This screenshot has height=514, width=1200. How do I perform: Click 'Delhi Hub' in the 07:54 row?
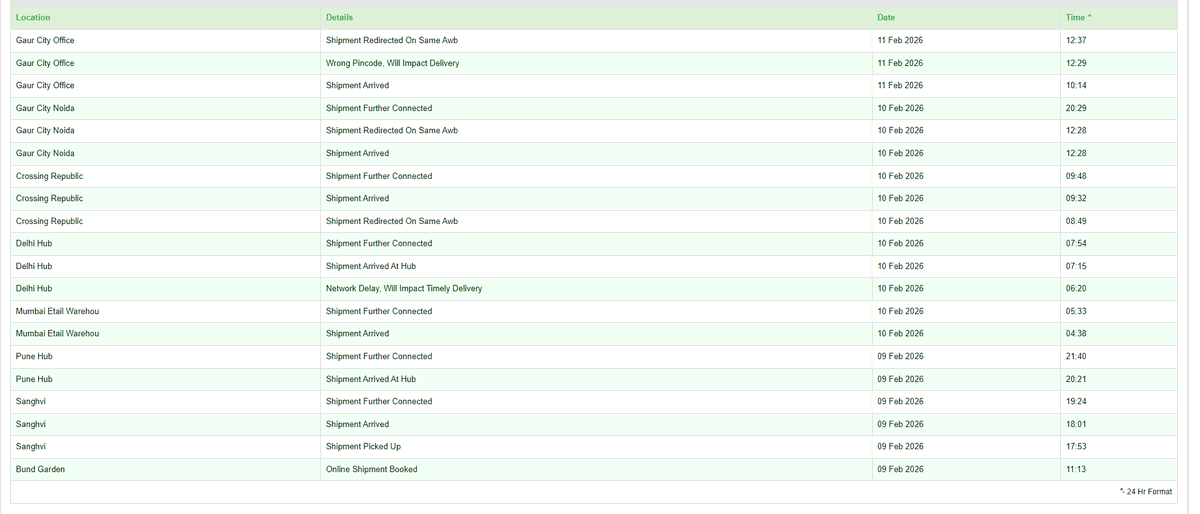point(34,244)
